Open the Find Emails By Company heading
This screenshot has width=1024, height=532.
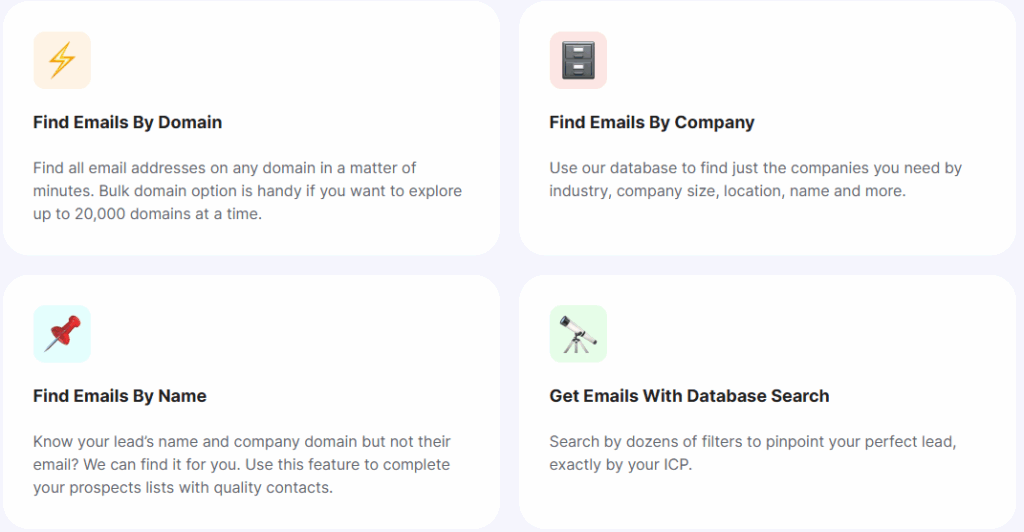pos(651,123)
